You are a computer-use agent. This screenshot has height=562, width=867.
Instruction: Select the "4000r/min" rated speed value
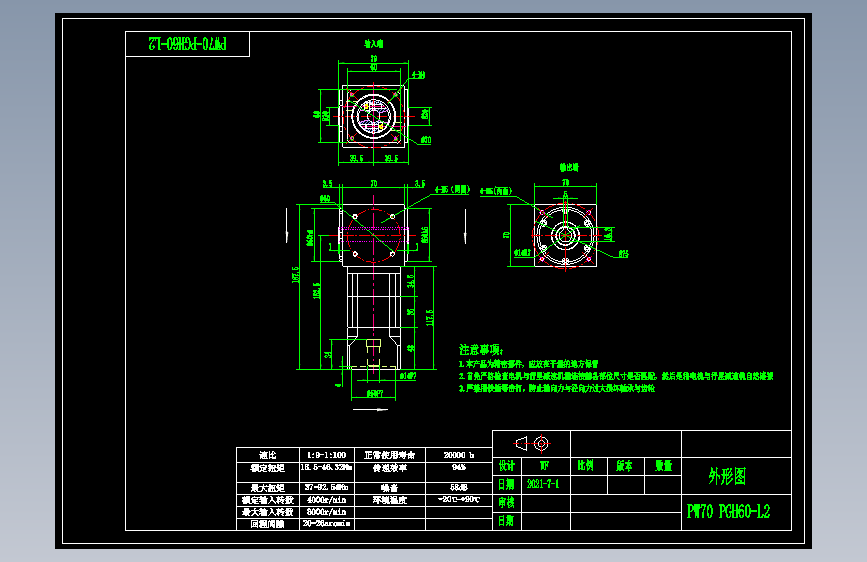pyautogui.click(x=327, y=500)
